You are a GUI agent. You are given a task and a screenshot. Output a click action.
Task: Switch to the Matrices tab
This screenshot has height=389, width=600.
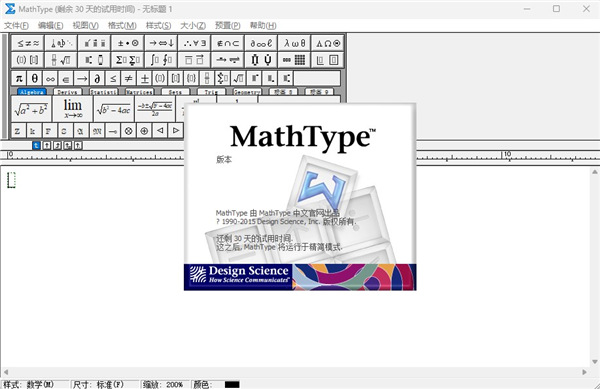[x=139, y=92]
